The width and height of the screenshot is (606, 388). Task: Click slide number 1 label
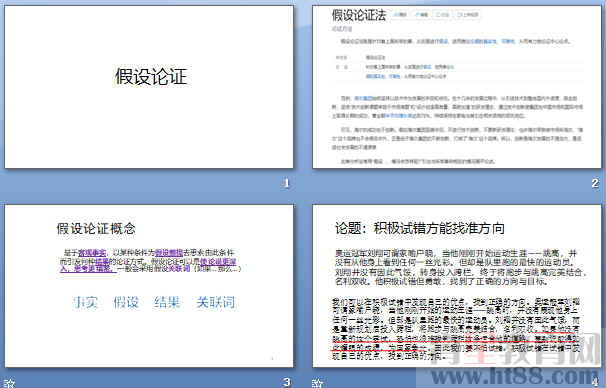[x=286, y=183]
